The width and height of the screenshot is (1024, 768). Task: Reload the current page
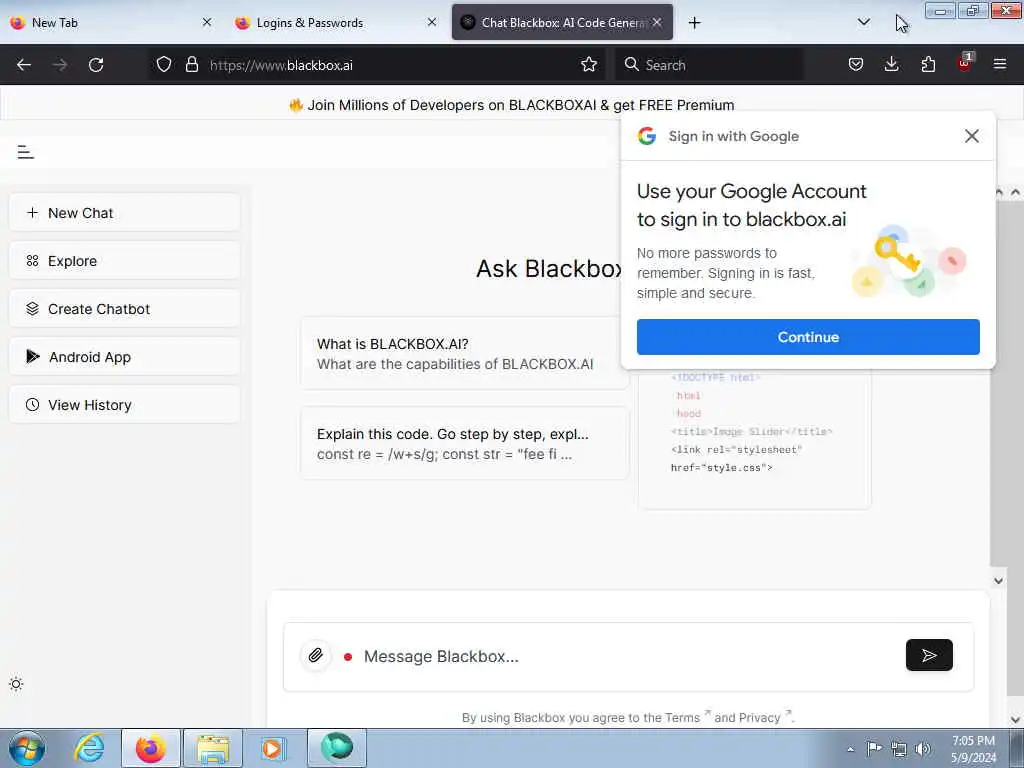(96, 65)
